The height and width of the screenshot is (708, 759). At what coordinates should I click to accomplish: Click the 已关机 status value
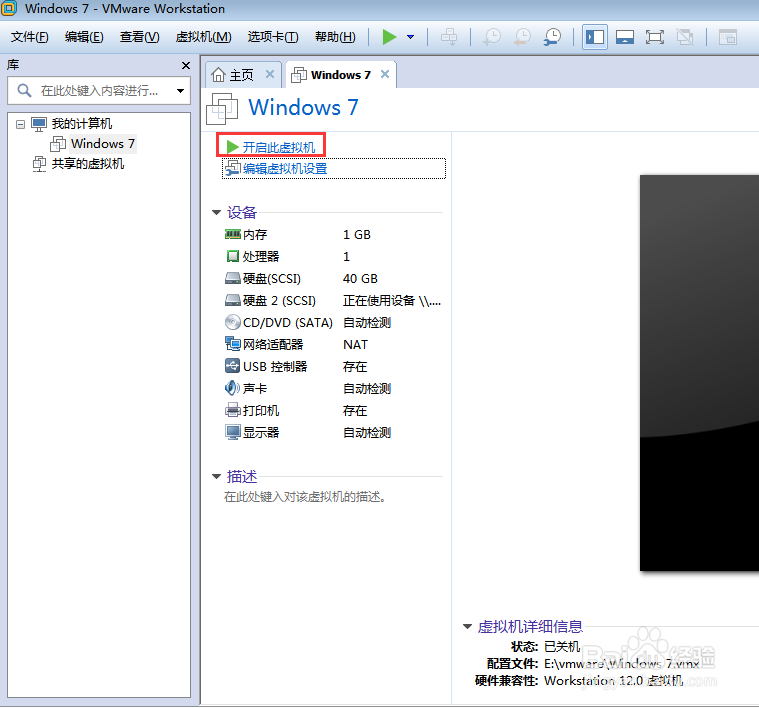tap(562, 647)
